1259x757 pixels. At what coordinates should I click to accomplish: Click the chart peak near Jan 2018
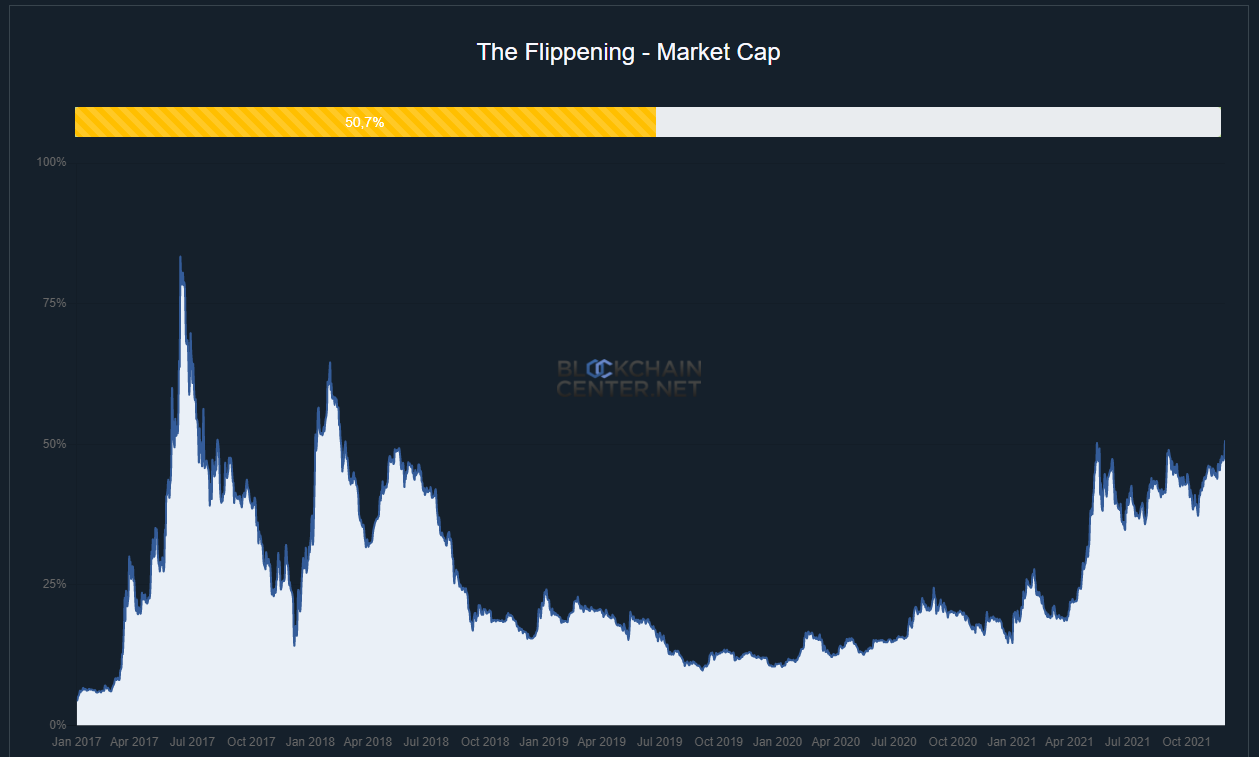(329, 364)
